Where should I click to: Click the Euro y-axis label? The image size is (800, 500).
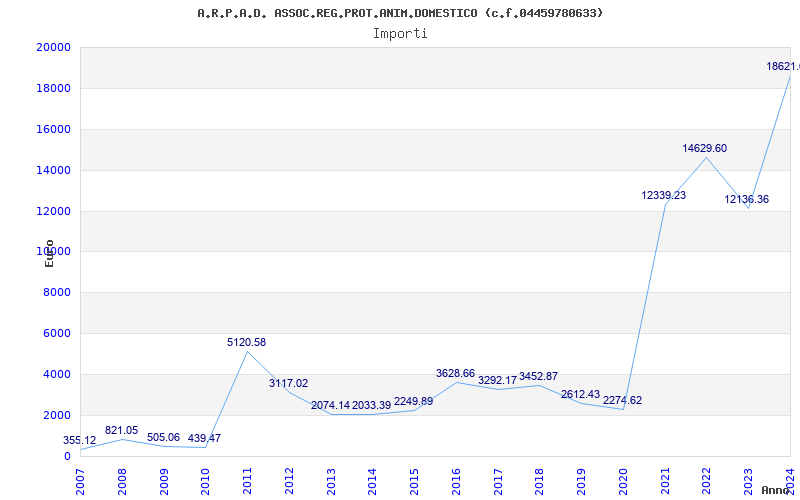[x=49, y=252]
